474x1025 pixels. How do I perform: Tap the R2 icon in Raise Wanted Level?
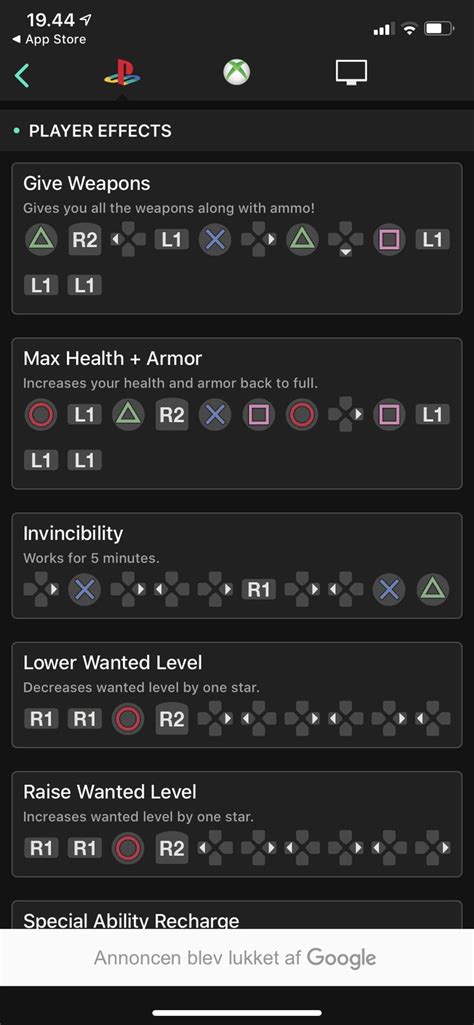[172, 849]
